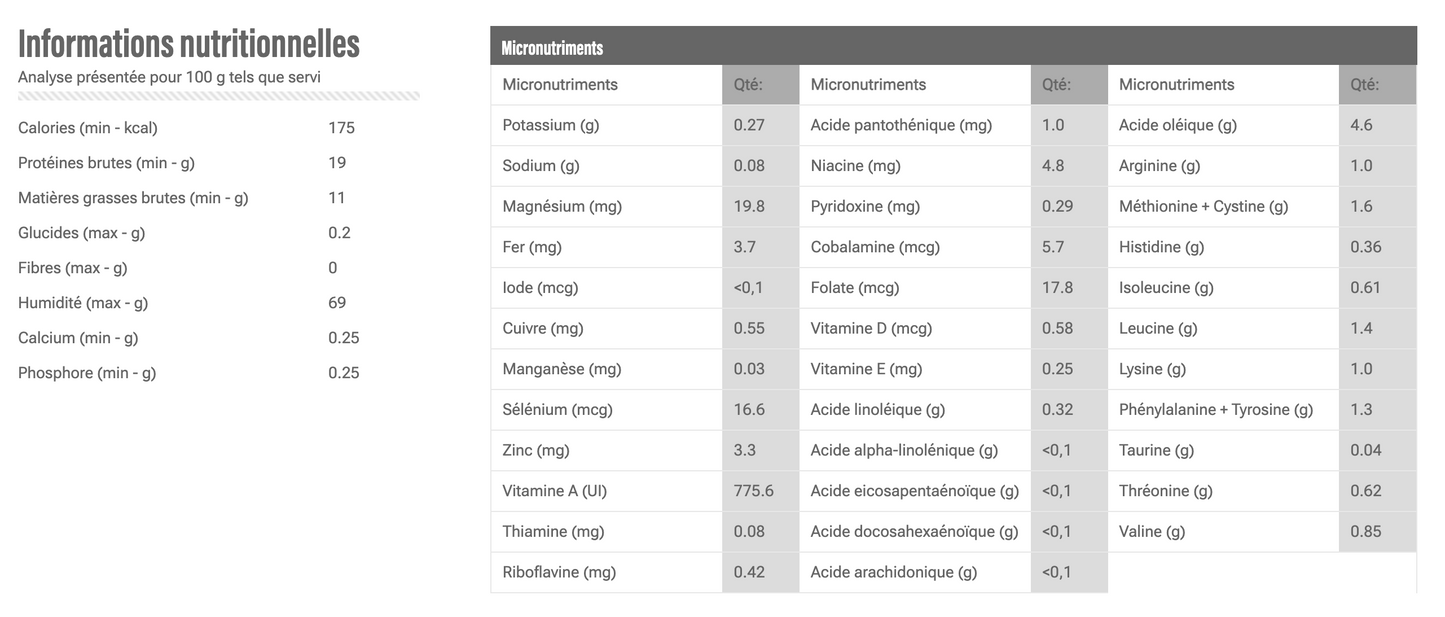Screen dimensions: 1445x617
Task: Click the Valine (g) row label
Action: point(1152,531)
